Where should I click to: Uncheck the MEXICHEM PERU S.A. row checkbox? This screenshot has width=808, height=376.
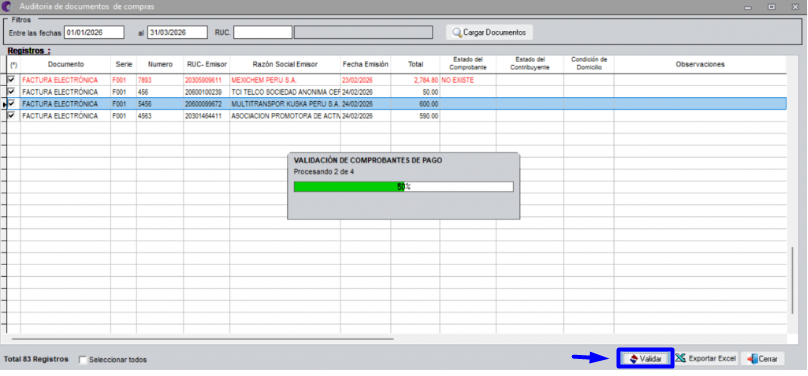(x=11, y=80)
